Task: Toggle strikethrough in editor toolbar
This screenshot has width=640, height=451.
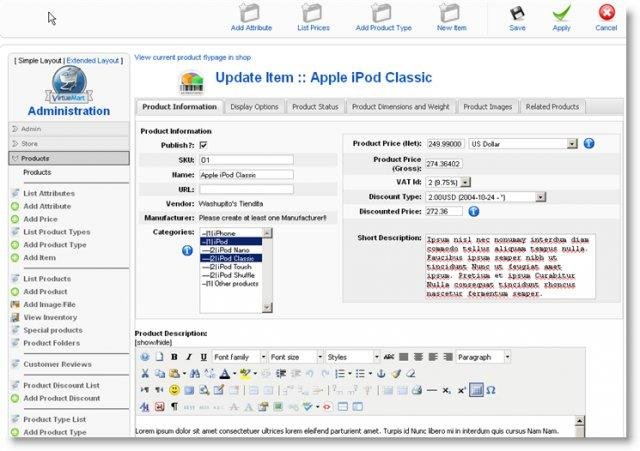Action: [x=389, y=357]
